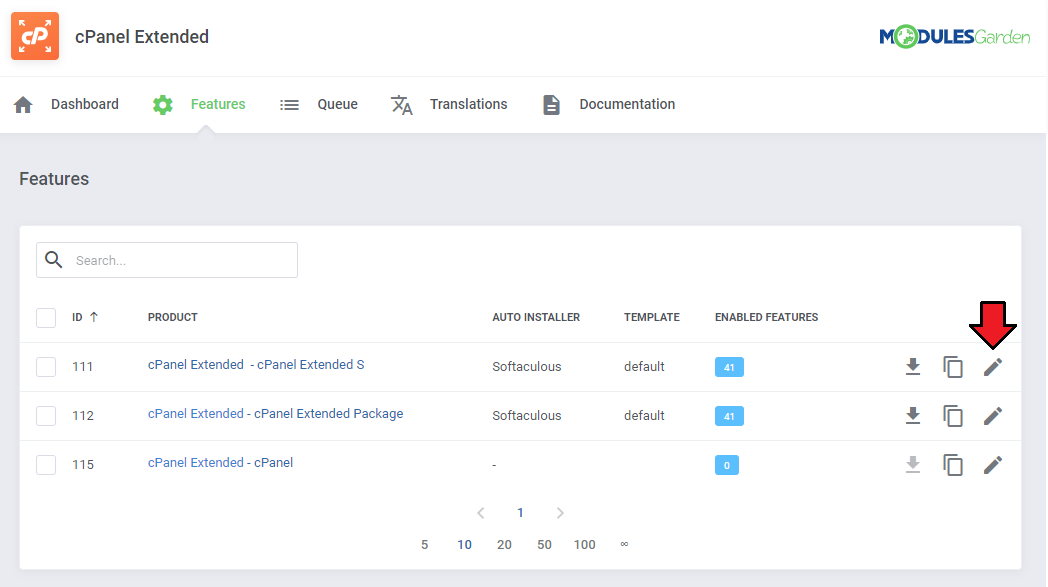Click the Dashboard home icon
The image size is (1048, 587).
23,104
